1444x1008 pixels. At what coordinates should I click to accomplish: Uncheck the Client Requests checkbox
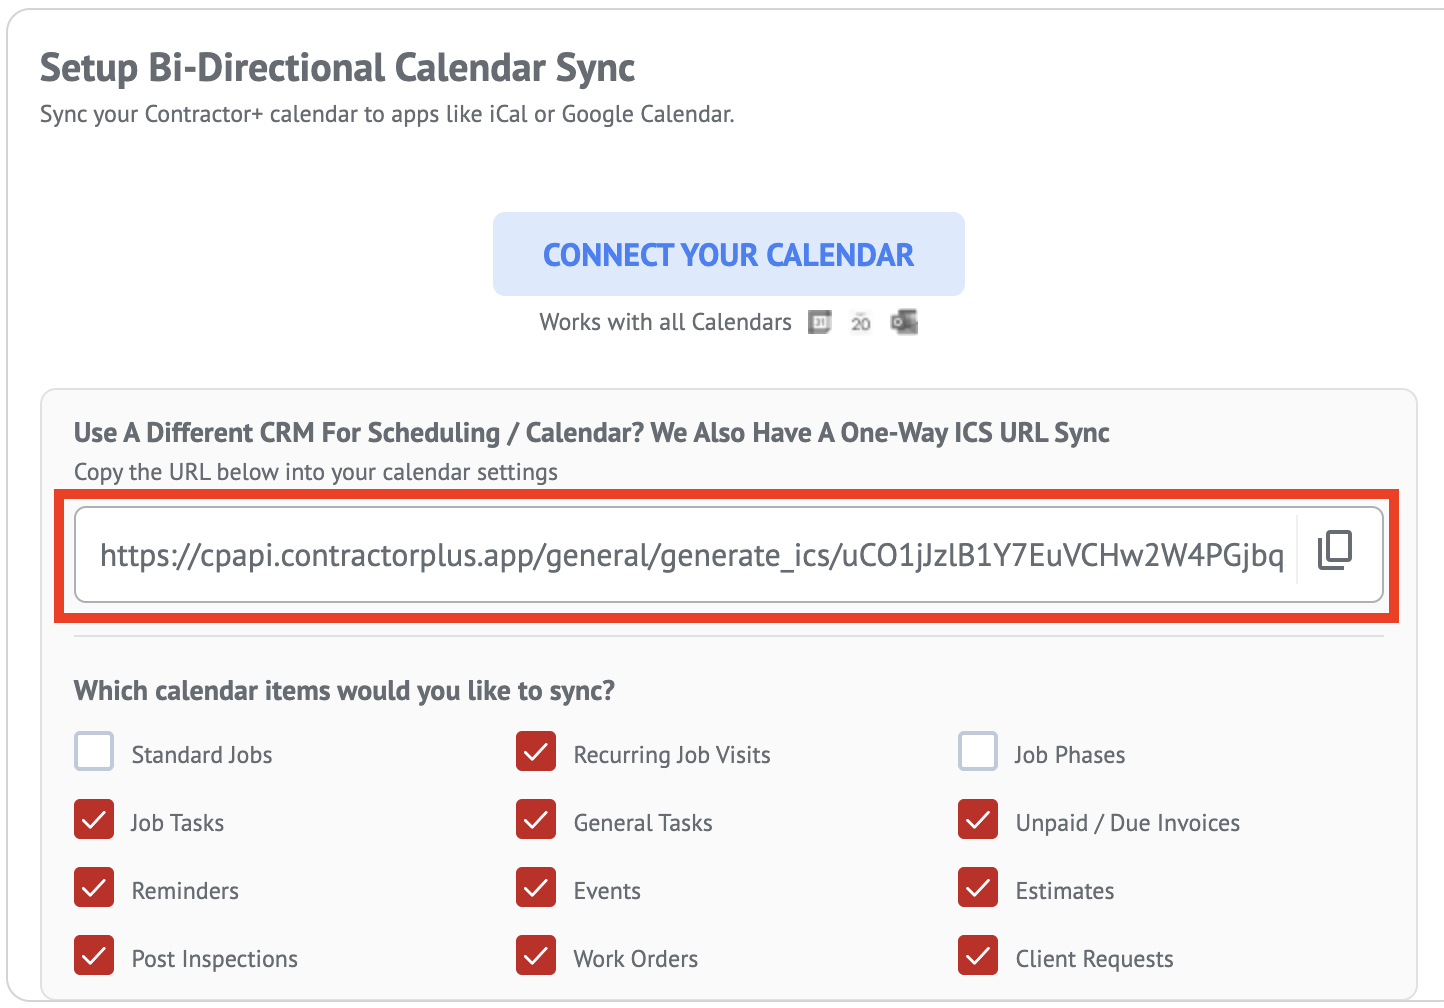[x=978, y=956]
